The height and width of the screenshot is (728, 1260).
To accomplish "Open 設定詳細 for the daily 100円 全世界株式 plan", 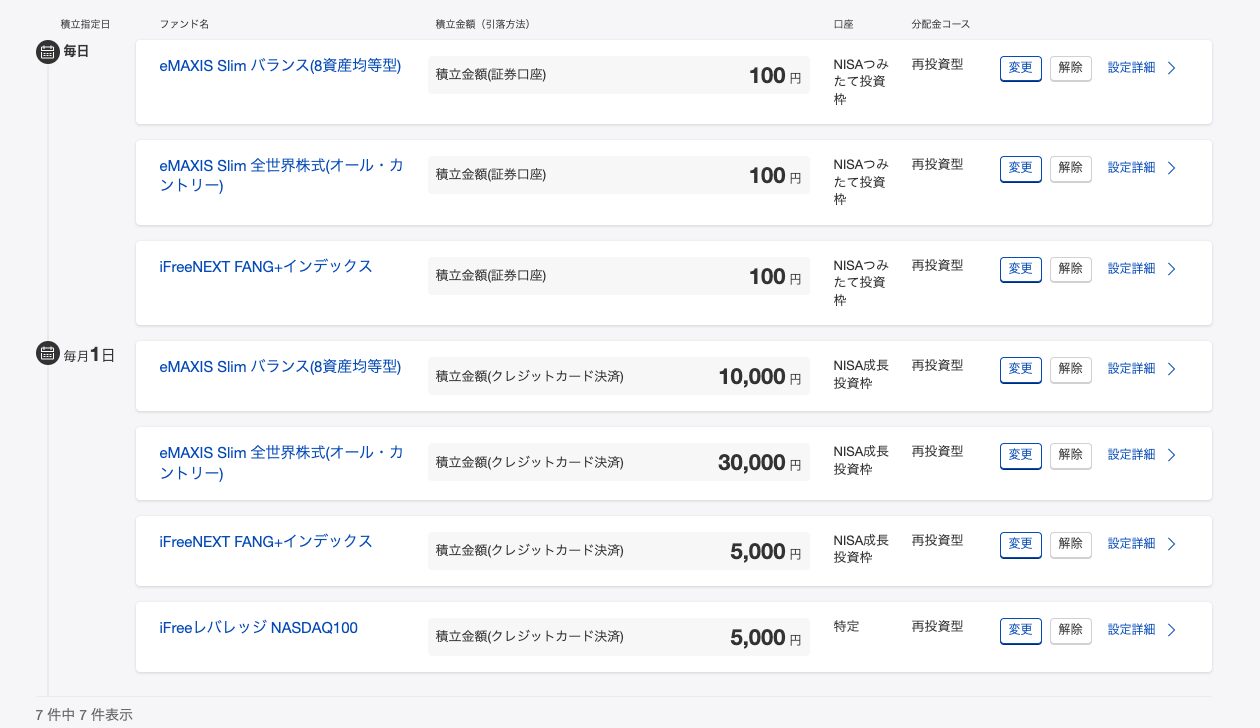I will pyautogui.click(x=1131, y=168).
